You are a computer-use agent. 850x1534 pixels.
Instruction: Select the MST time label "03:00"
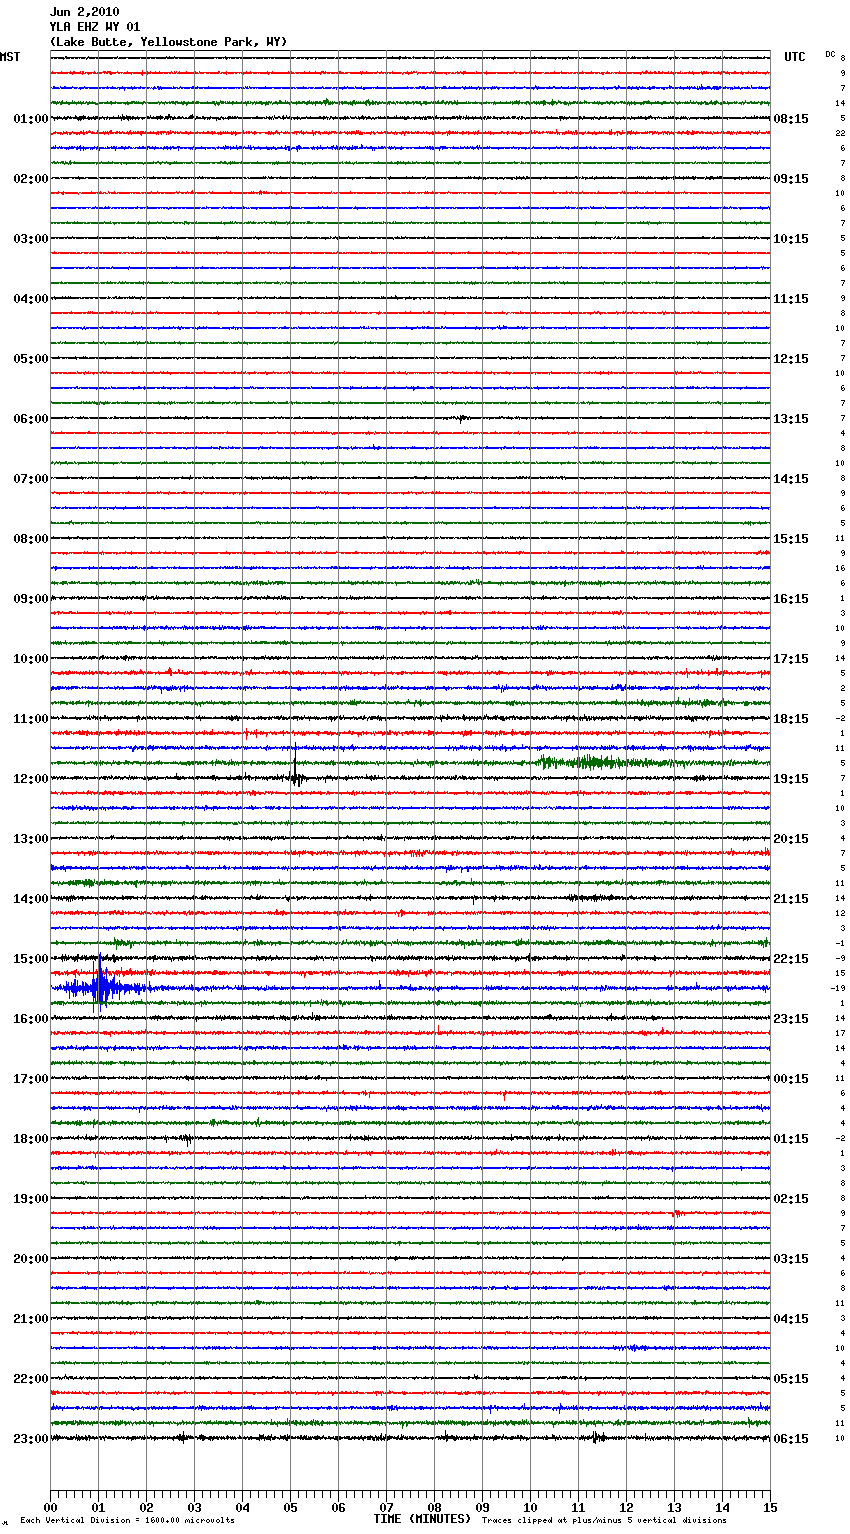tap(30, 239)
